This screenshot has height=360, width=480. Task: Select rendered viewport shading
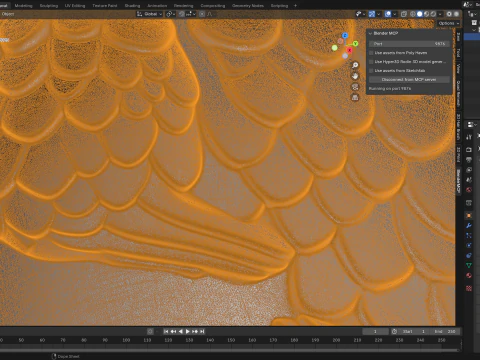(x=433, y=14)
